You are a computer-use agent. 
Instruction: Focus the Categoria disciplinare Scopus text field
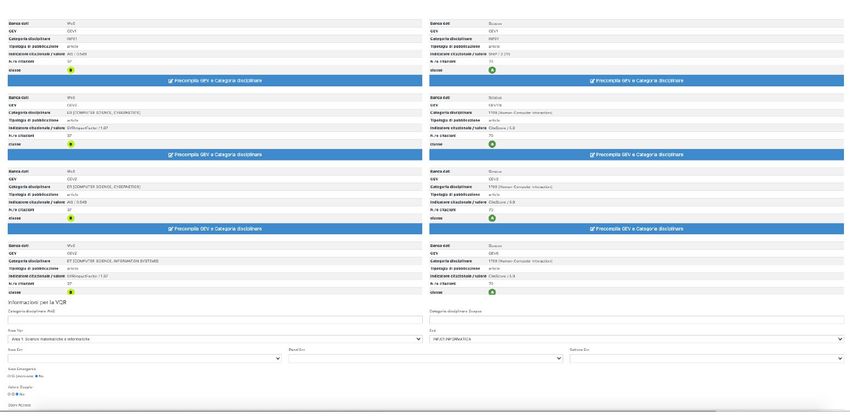pos(636,320)
